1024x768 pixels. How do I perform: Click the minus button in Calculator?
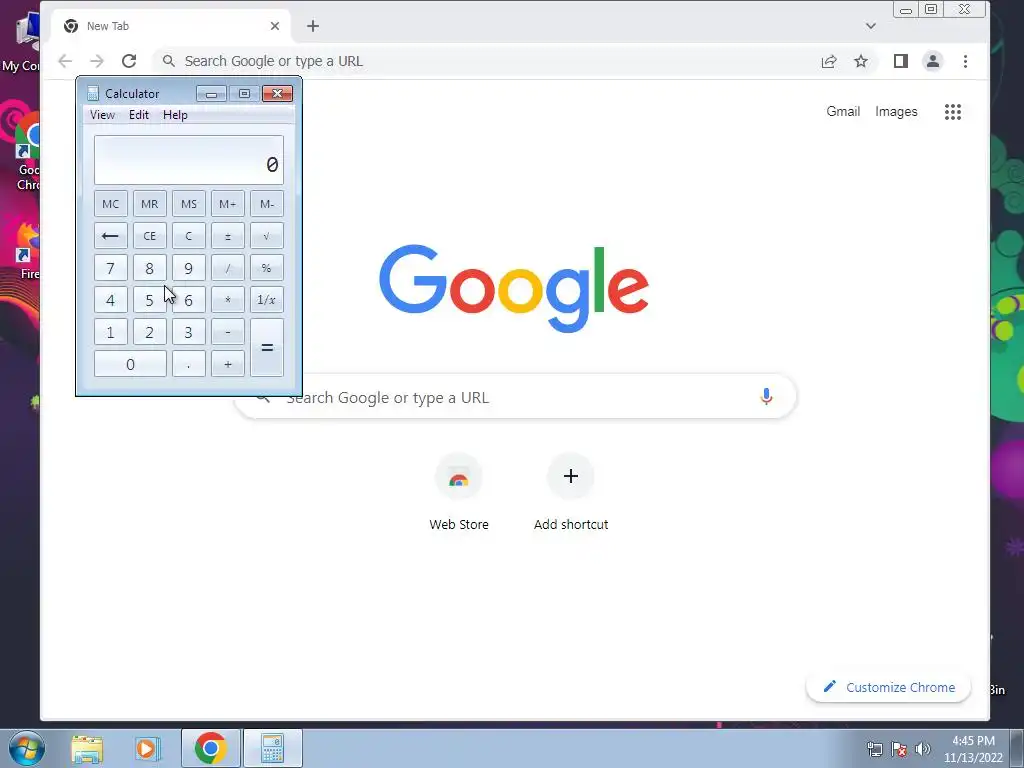click(x=227, y=332)
